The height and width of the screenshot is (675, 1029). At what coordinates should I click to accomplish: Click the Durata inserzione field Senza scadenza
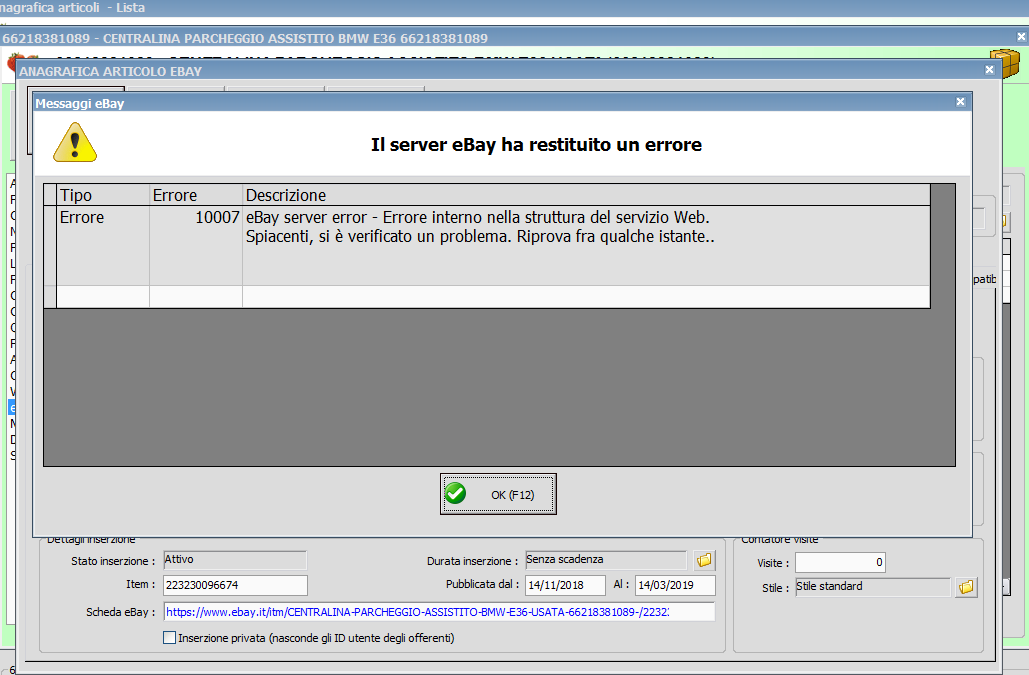click(x=606, y=560)
